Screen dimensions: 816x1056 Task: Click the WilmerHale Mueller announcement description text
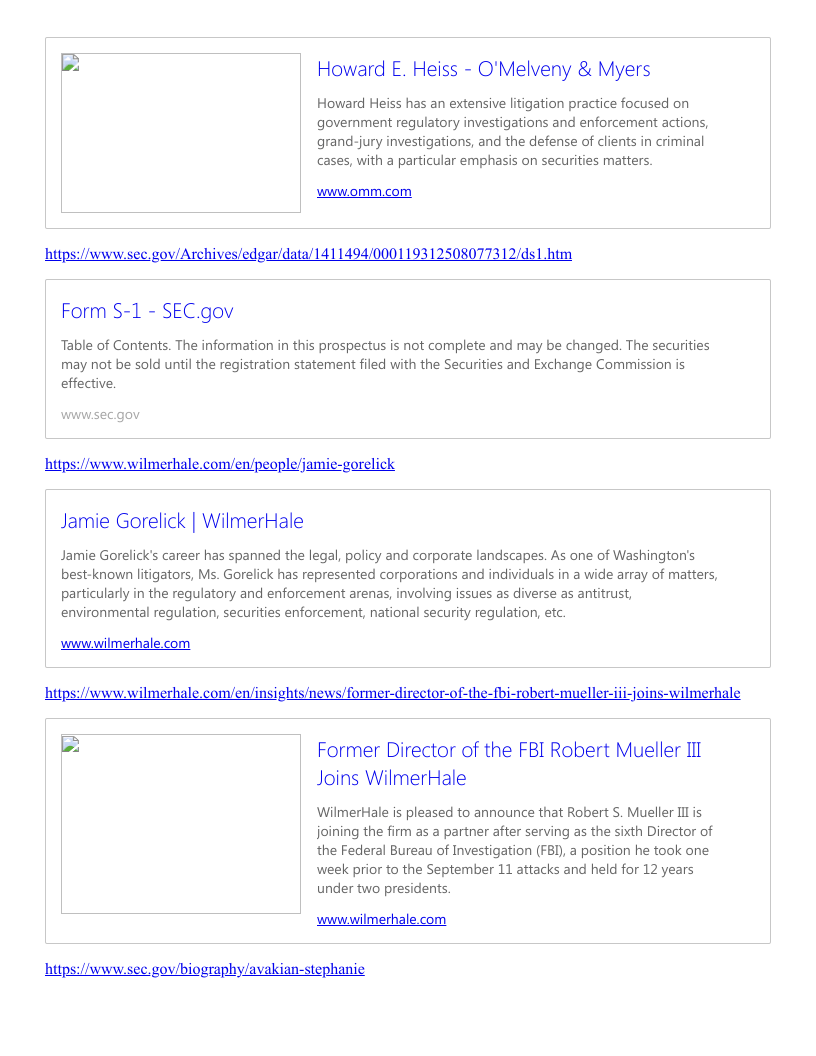tap(514, 850)
